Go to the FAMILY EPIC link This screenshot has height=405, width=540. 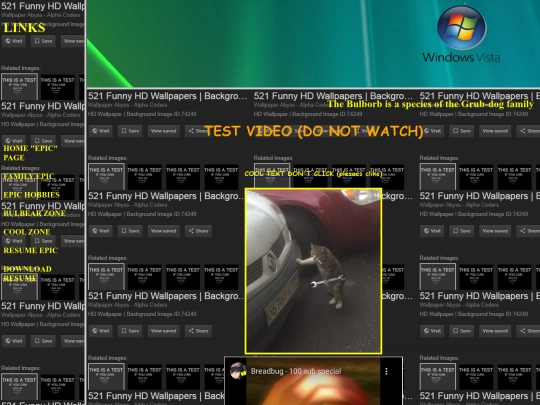29,176
